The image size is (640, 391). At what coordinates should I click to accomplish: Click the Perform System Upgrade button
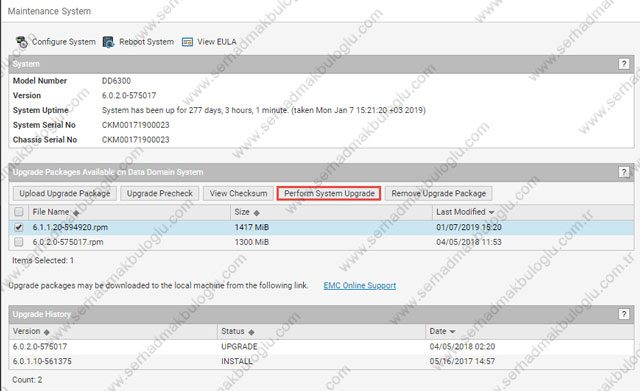[329, 193]
